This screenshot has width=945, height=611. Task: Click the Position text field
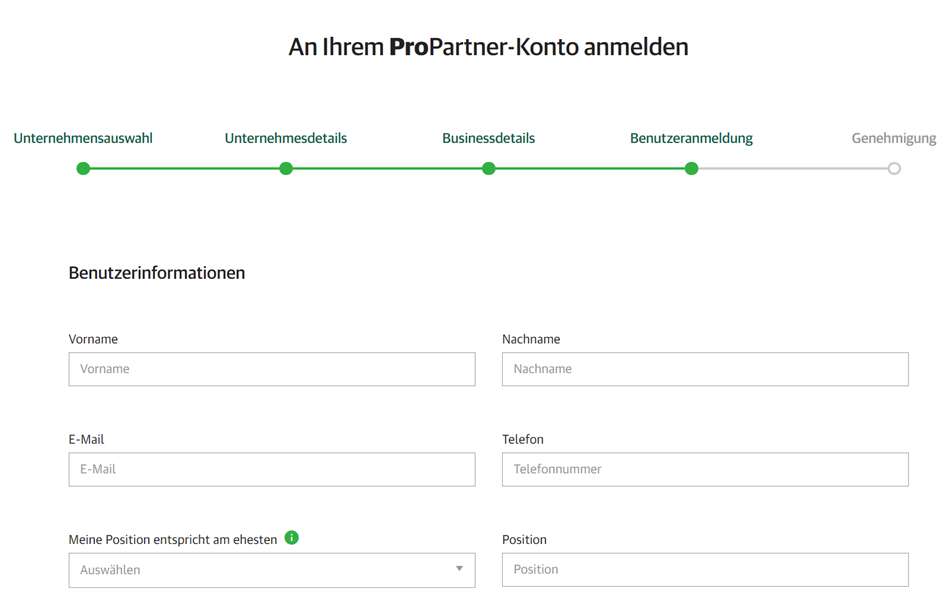[705, 569]
